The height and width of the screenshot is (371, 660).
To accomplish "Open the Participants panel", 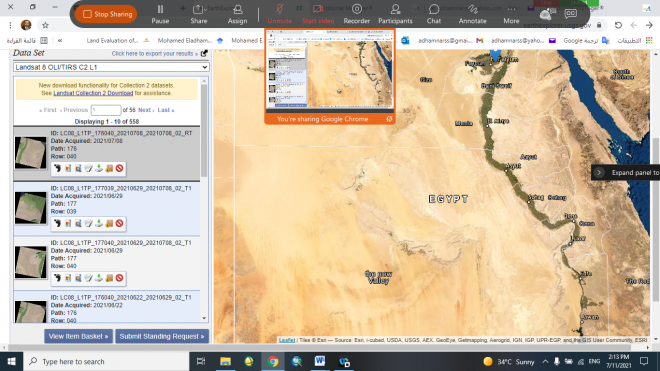I will [395, 14].
